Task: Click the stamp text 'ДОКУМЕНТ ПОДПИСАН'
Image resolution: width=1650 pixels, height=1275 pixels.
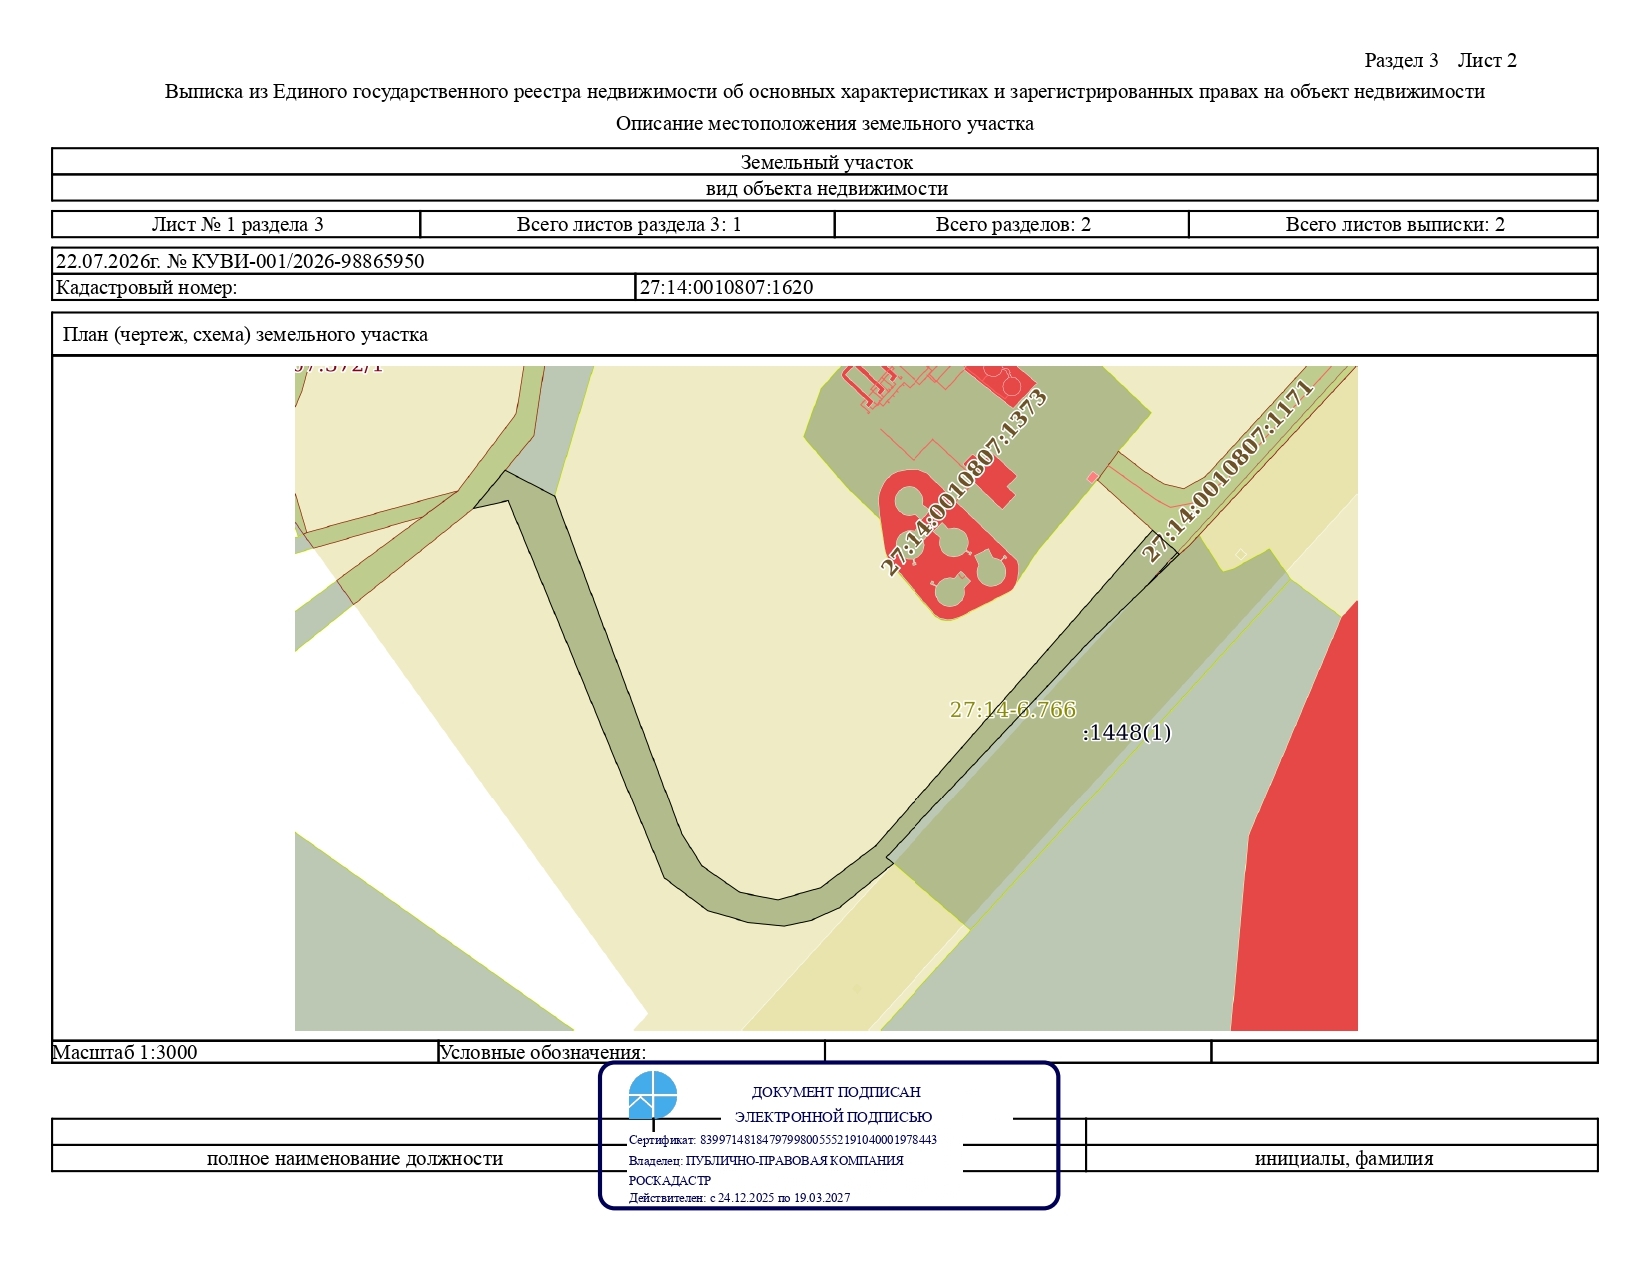Action: 836,1092
